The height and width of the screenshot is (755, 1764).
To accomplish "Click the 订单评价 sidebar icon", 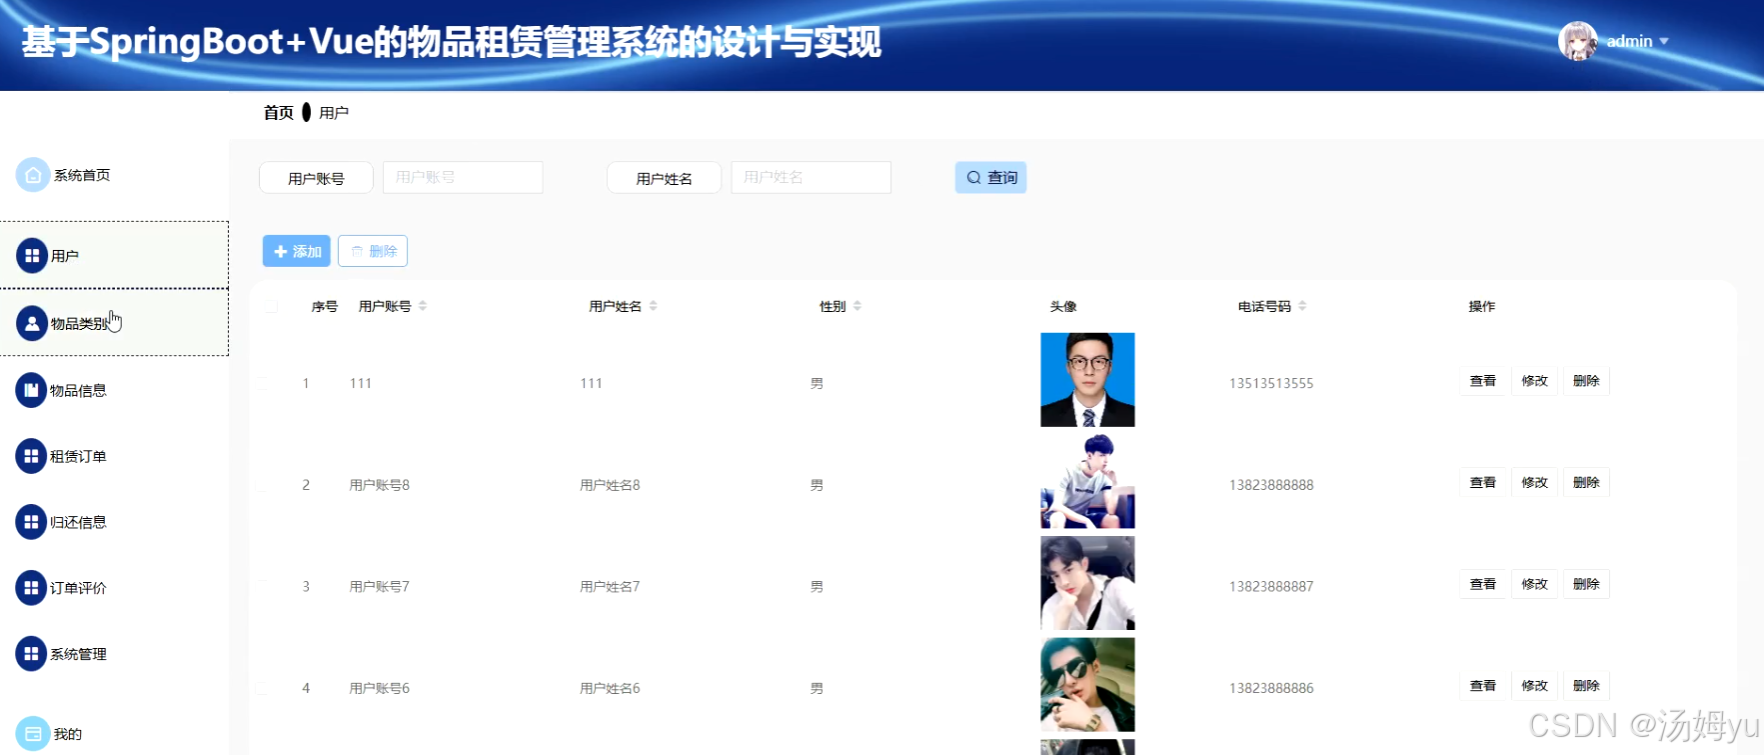I will (x=31, y=588).
